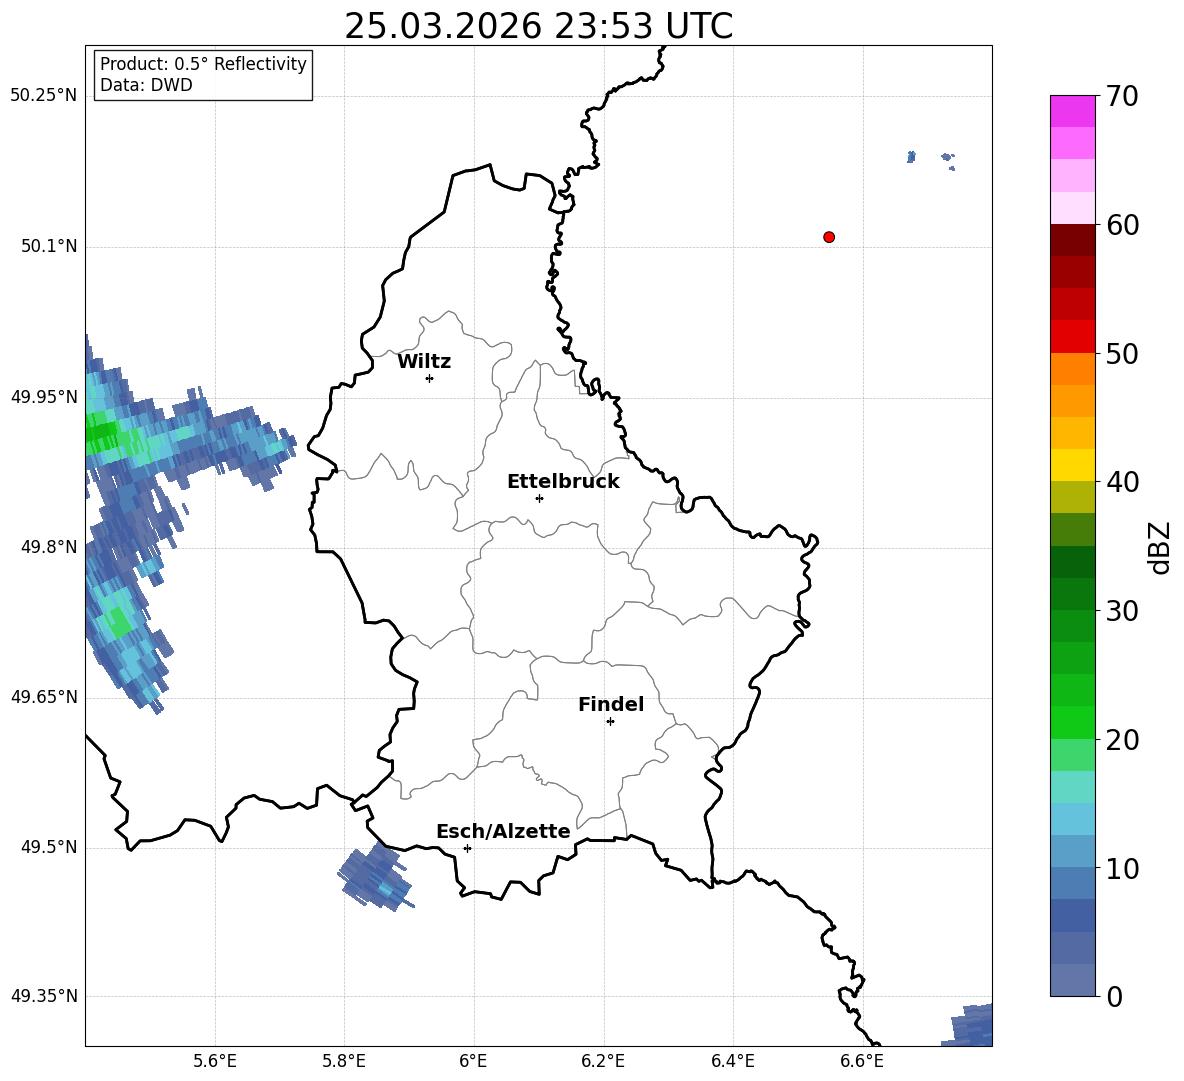Click the small radar echo southwest of Esch/Alzette

coord(376,878)
